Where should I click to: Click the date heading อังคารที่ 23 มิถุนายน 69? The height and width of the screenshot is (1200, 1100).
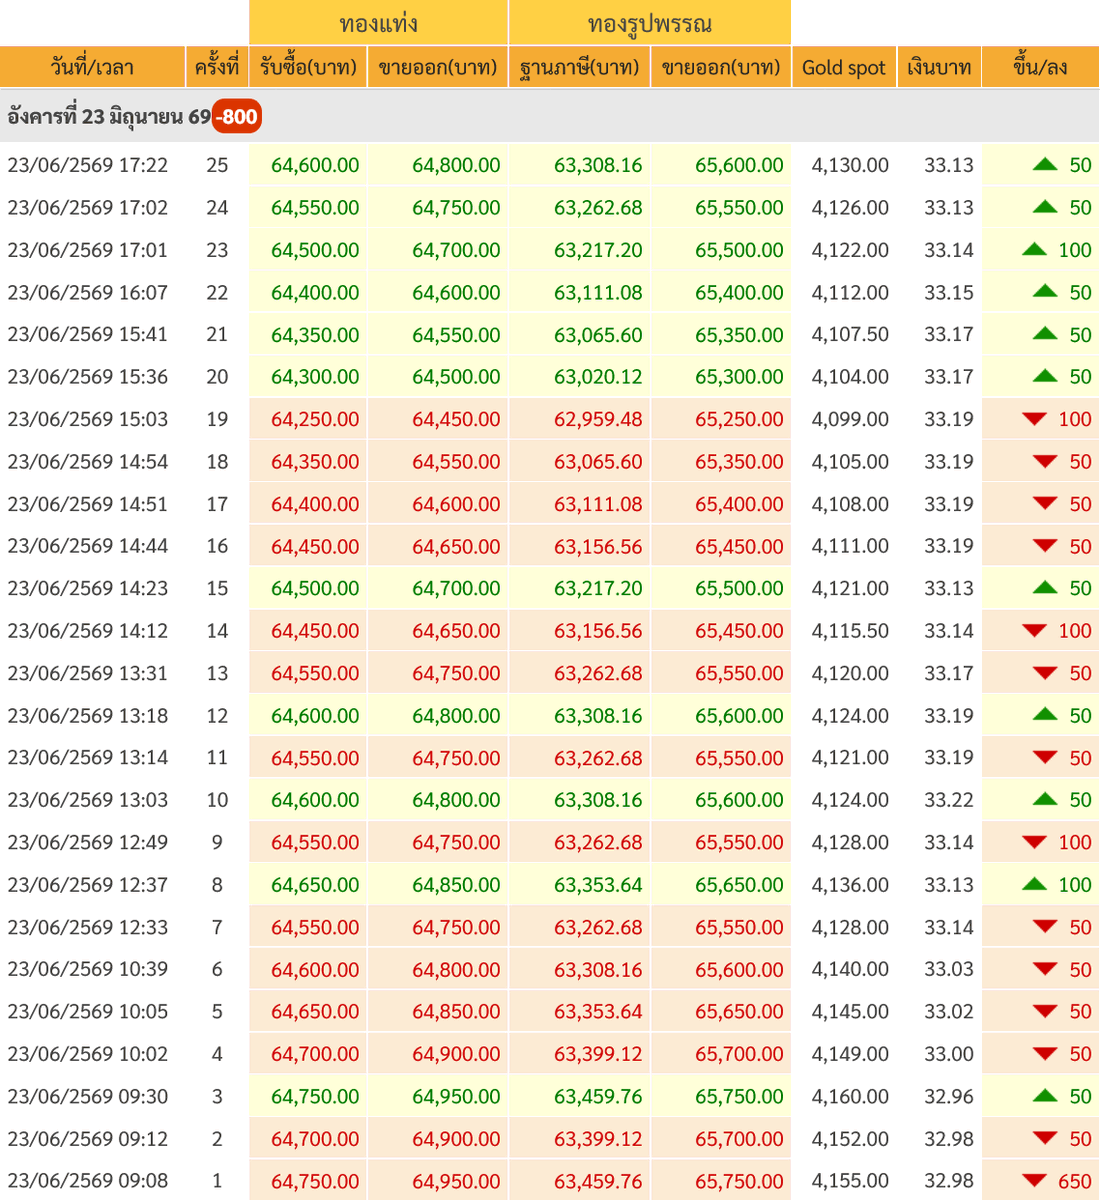click(x=109, y=117)
